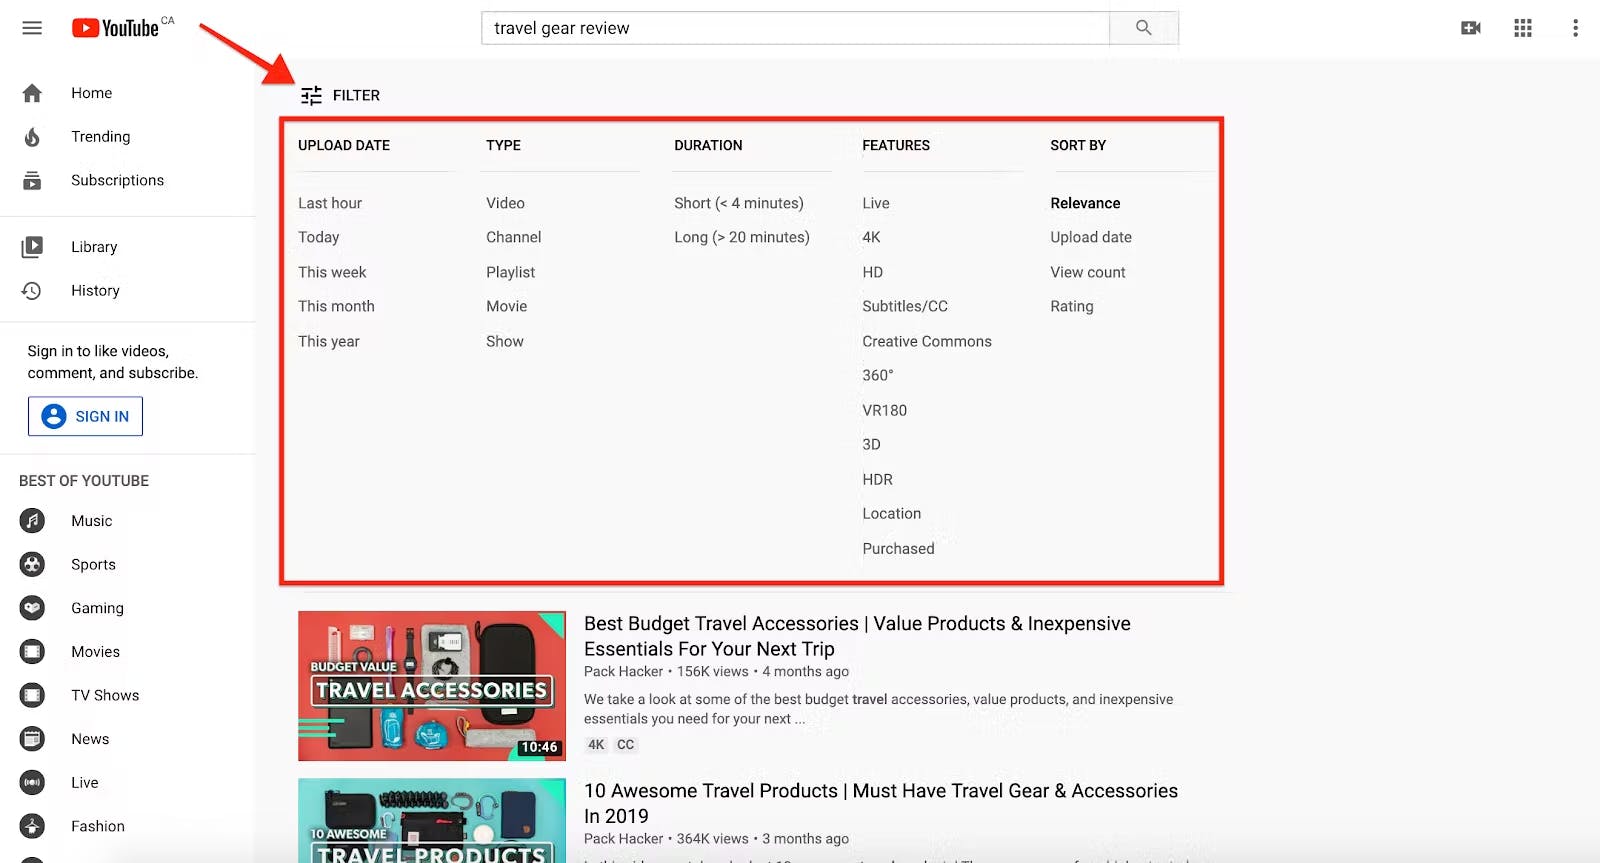Select Channel type filter
Viewport: 1600px width, 863px height.
[514, 237]
